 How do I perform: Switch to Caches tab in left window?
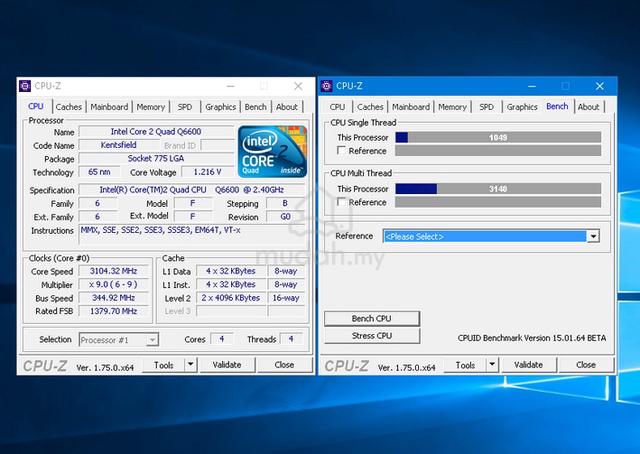click(x=69, y=107)
